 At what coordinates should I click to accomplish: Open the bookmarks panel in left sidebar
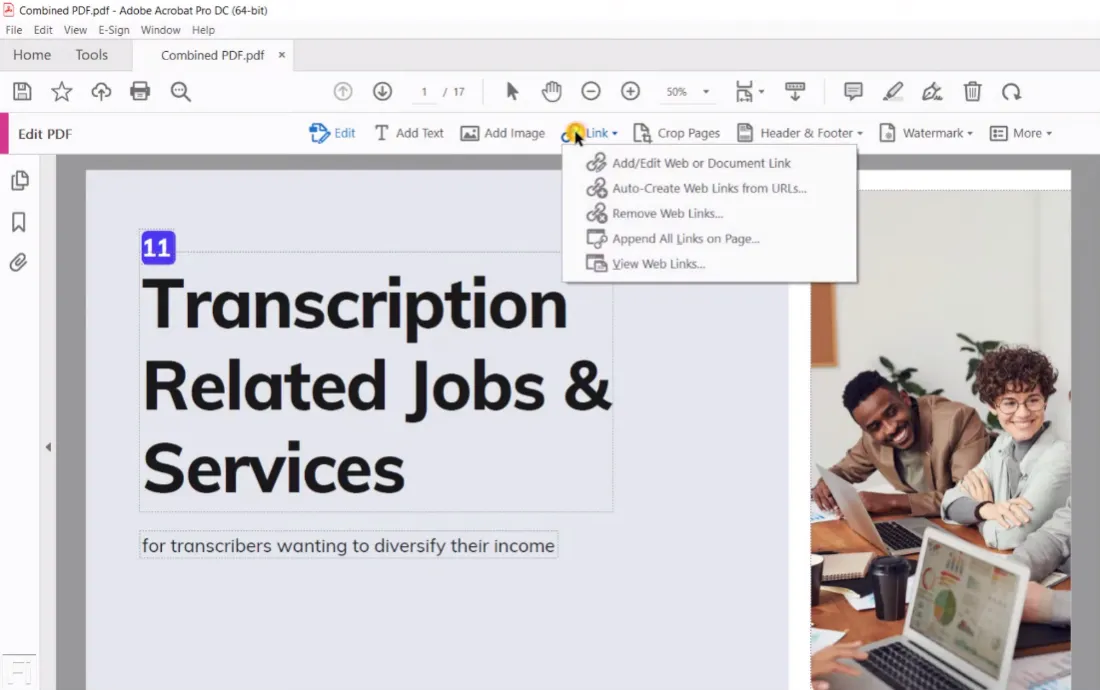19,222
